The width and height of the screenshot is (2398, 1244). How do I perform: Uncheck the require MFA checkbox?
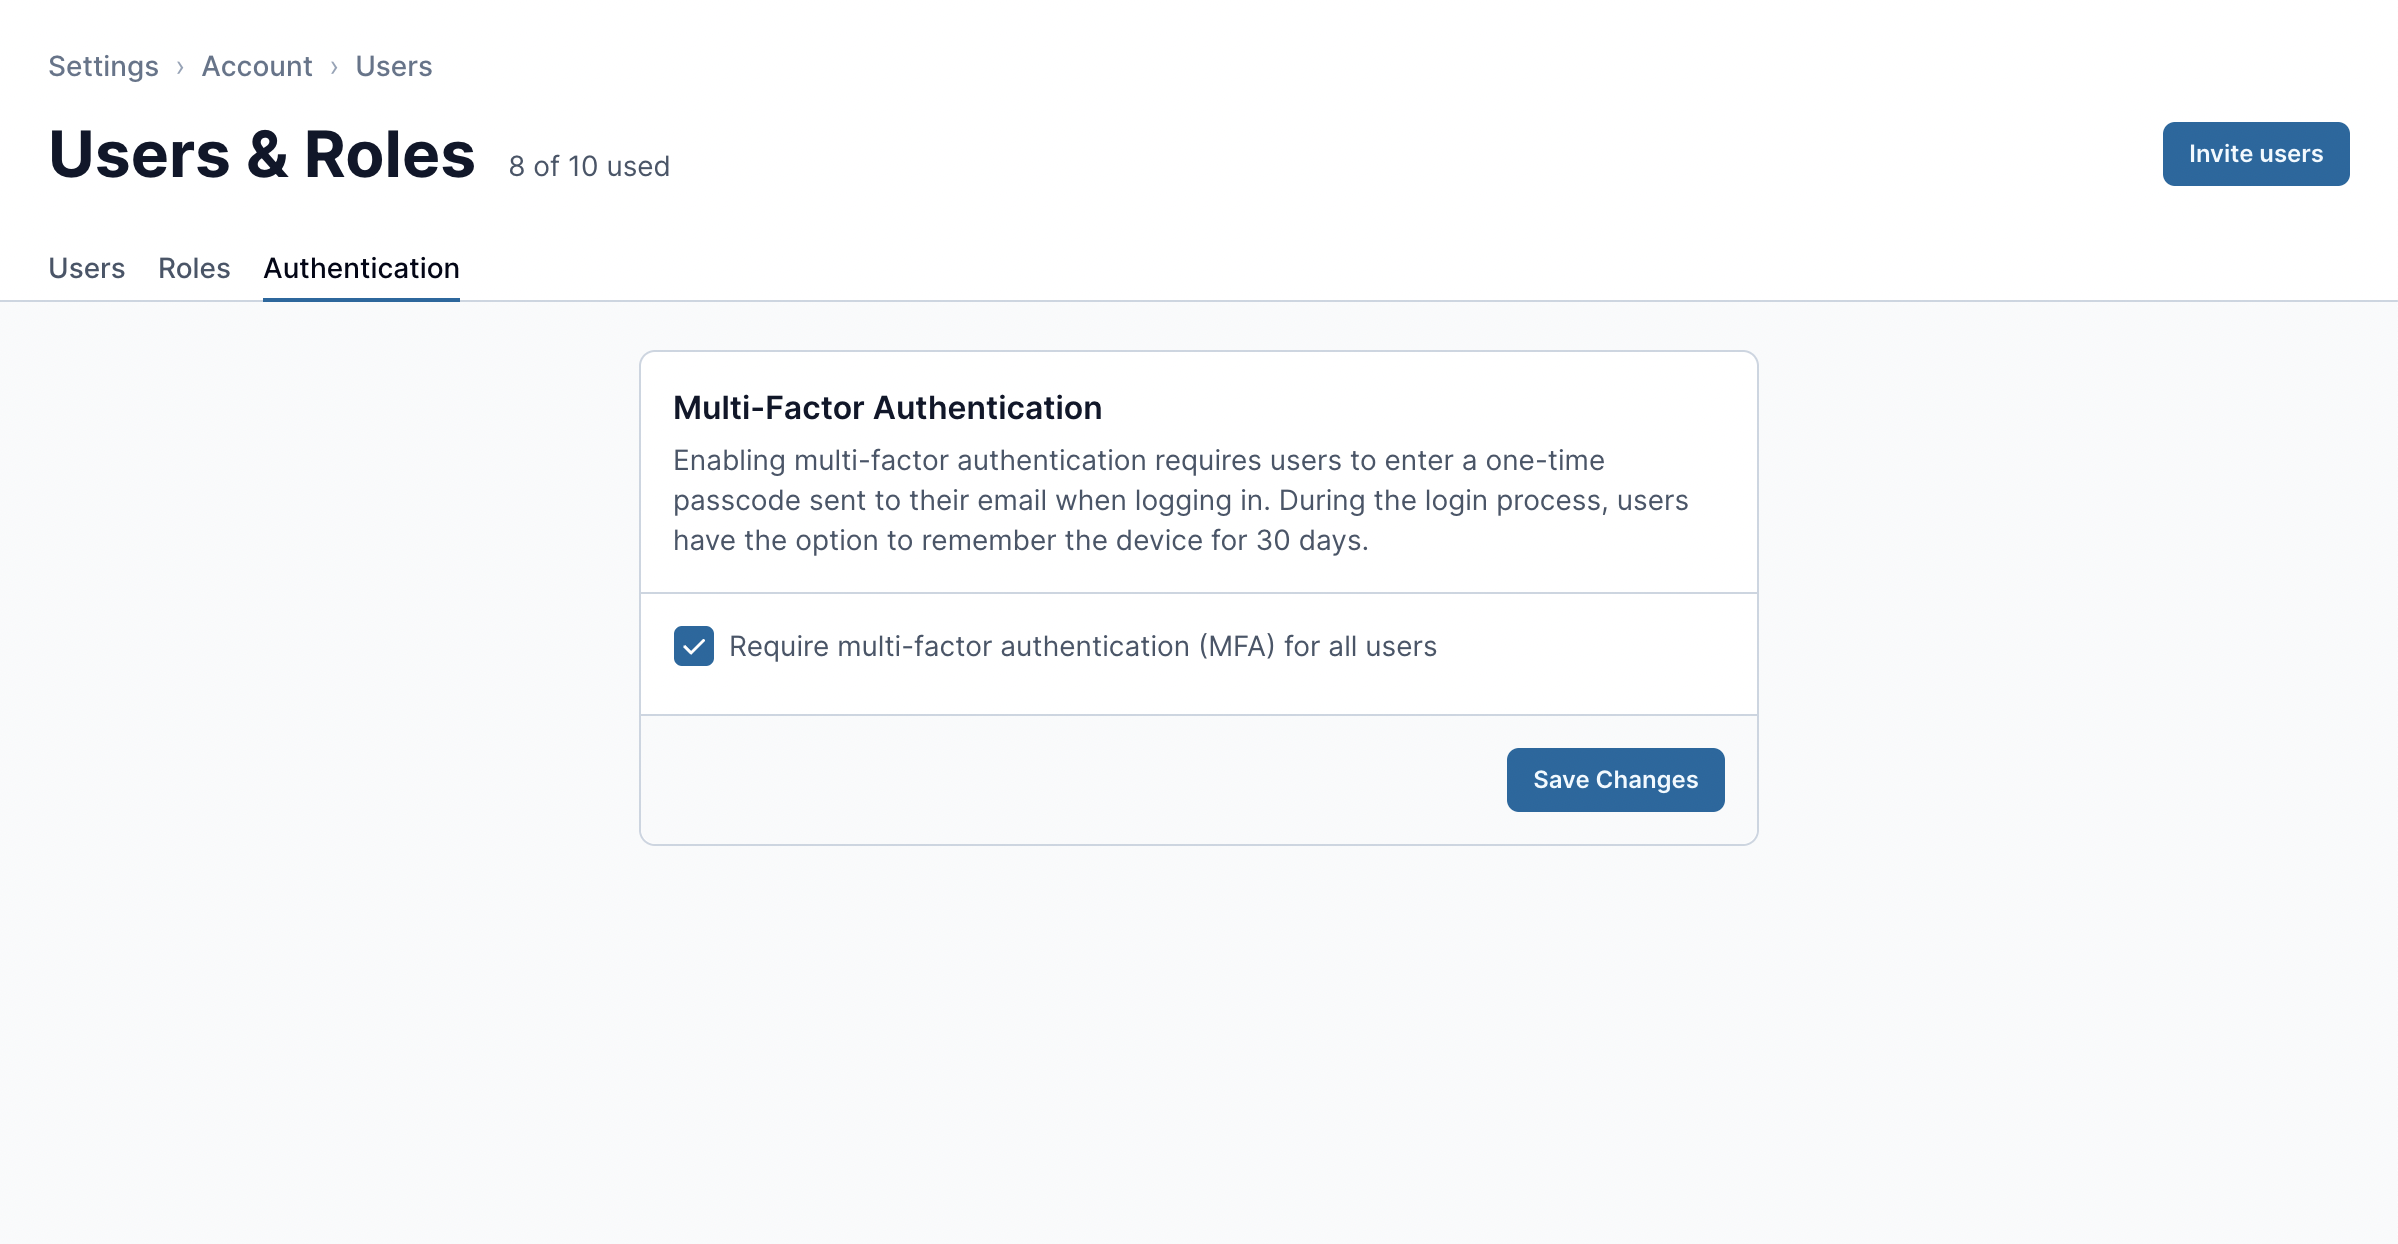(x=694, y=646)
